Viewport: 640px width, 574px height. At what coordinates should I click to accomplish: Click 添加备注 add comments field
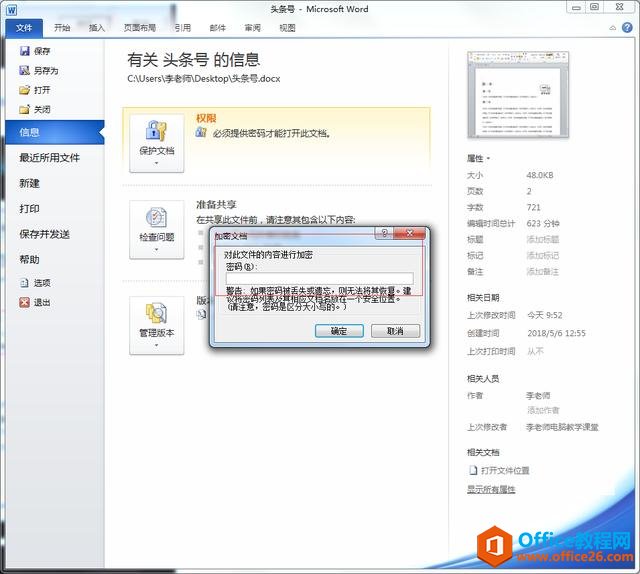click(542, 271)
